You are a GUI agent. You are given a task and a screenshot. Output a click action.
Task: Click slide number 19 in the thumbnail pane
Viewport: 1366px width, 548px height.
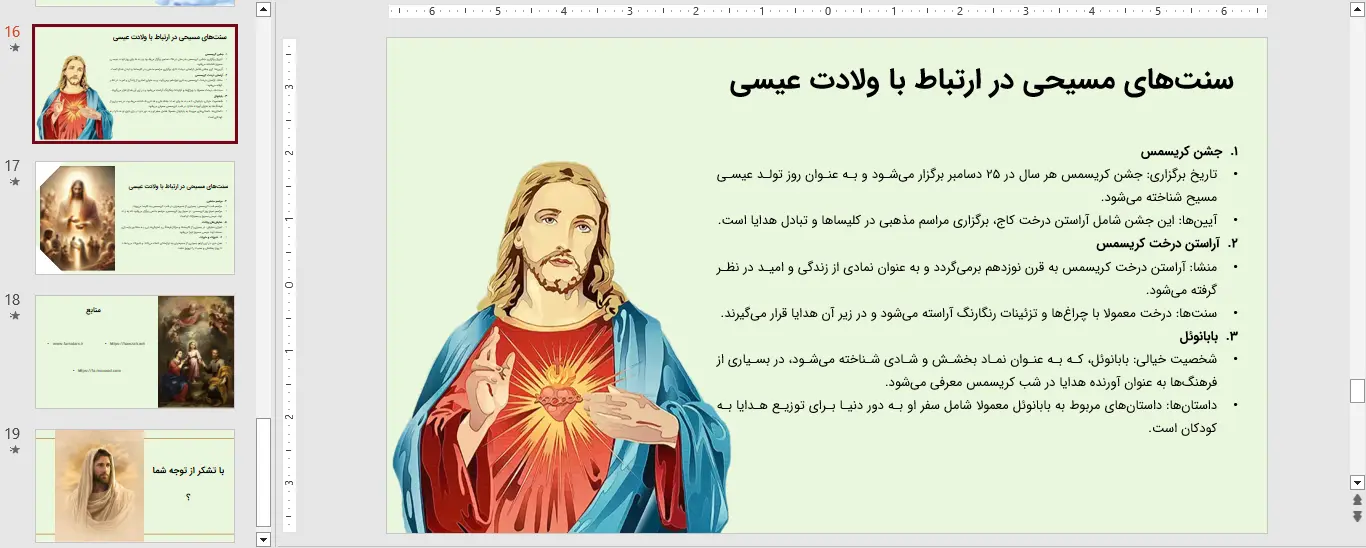(x=12, y=434)
